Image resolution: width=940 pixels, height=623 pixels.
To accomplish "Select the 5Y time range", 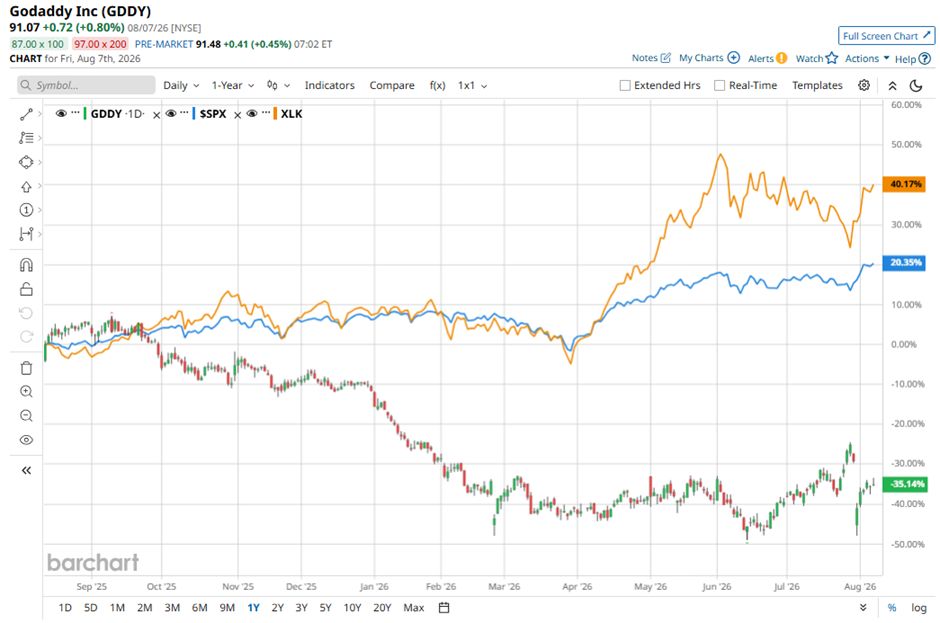I will click(325, 607).
